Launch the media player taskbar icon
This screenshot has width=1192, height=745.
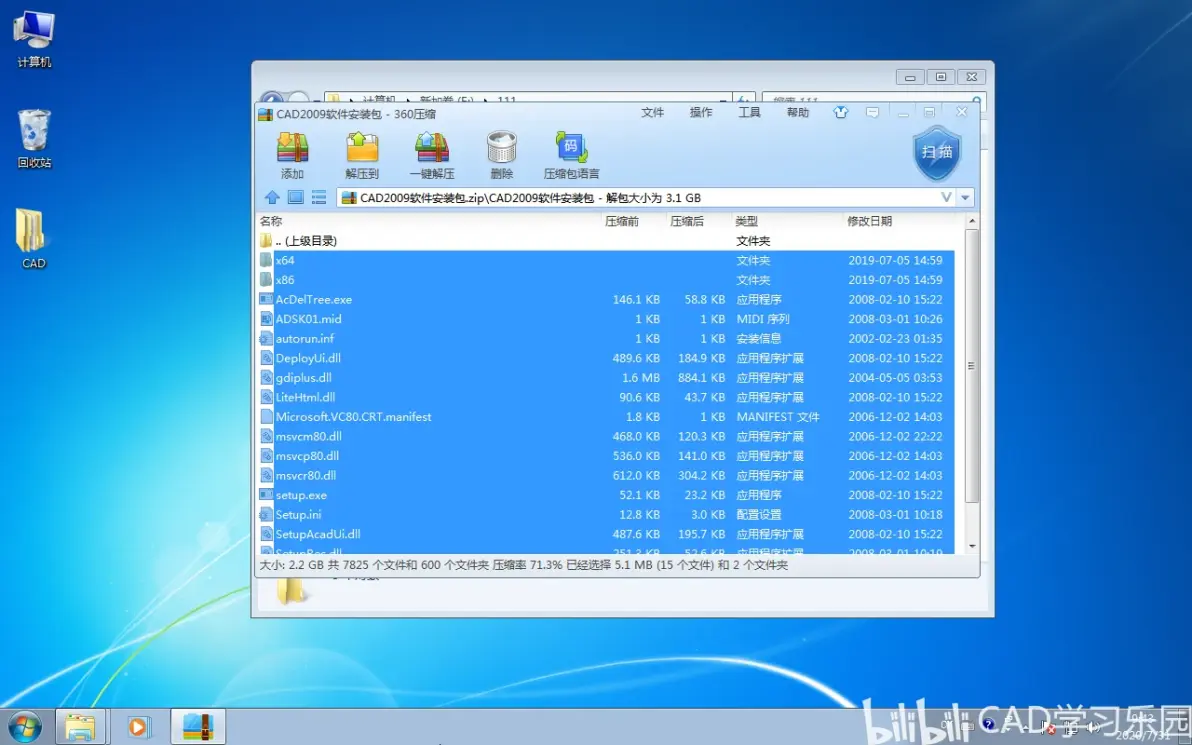coord(138,727)
